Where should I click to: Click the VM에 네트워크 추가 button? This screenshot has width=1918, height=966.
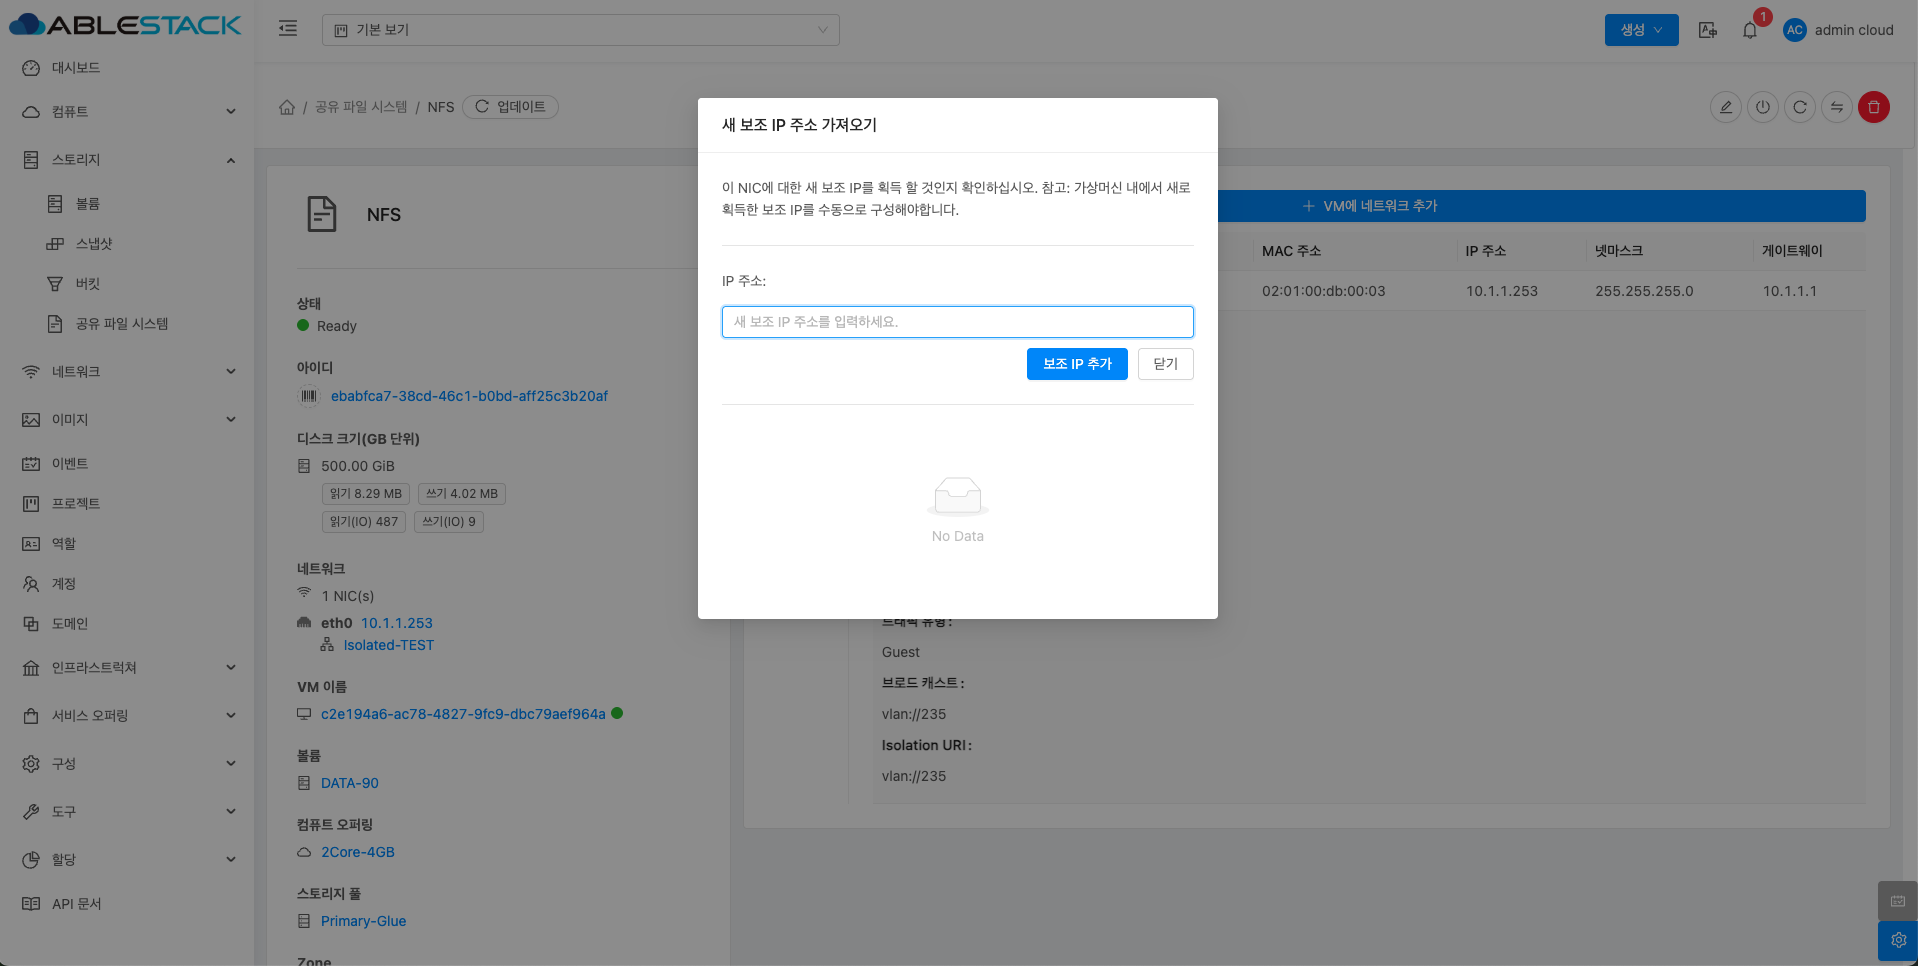coord(1370,206)
